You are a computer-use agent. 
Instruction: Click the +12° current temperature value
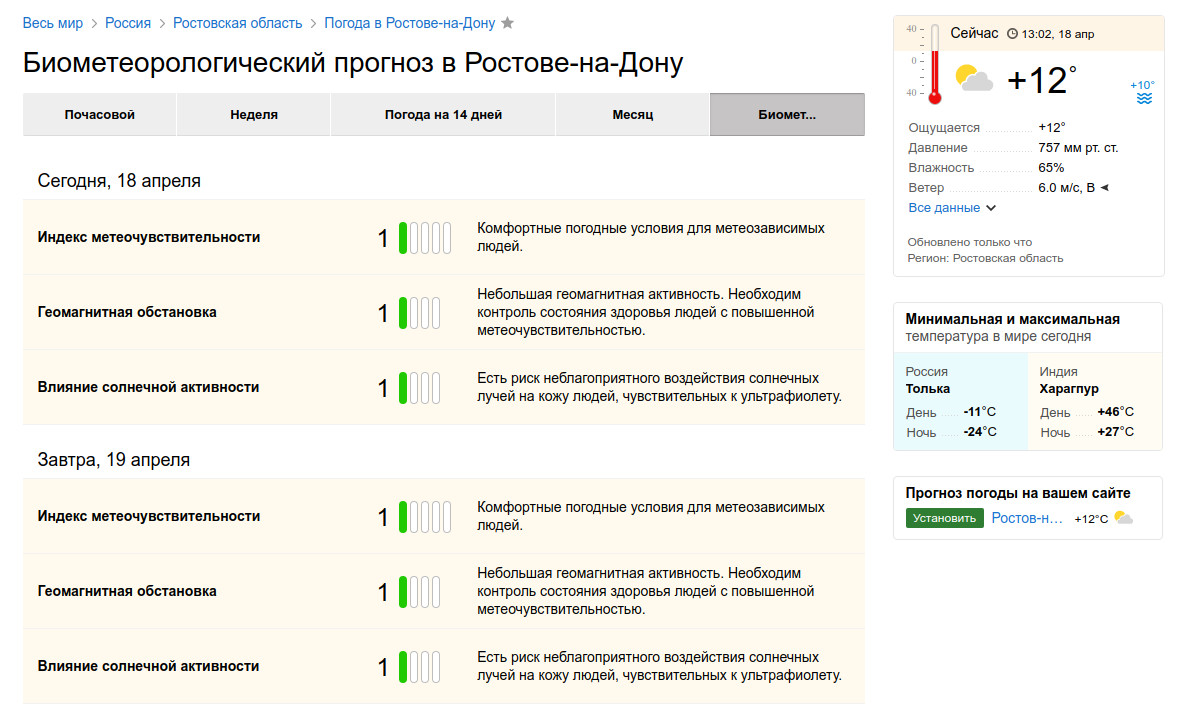coord(1041,80)
